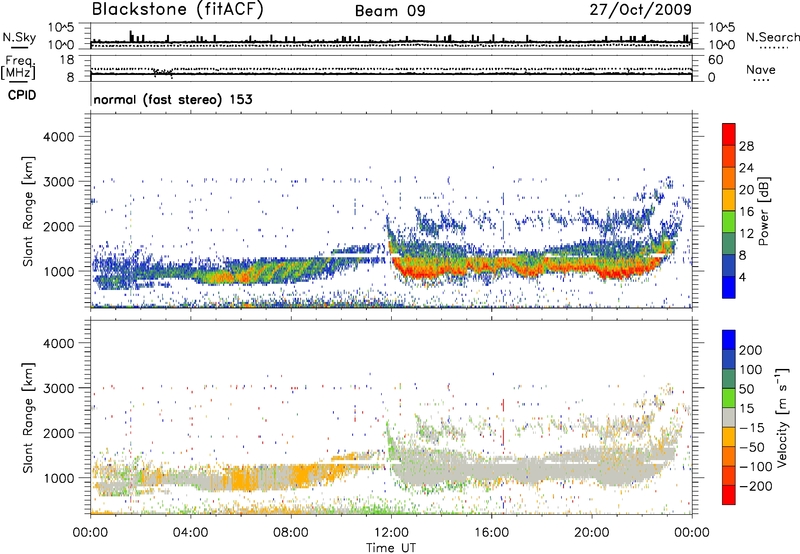Click the 'Freq. [MHz]' axis label
Screen dimensions: 800x554
(18, 68)
